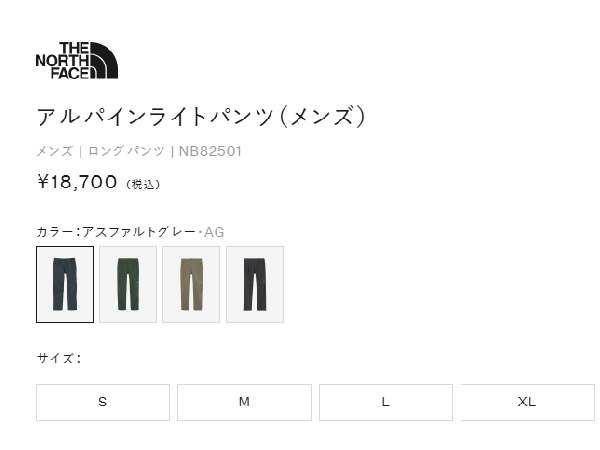This screenshot has height=450, width=600.
Task: Click the カラー: prefix of color label
Action: (59, 232)
